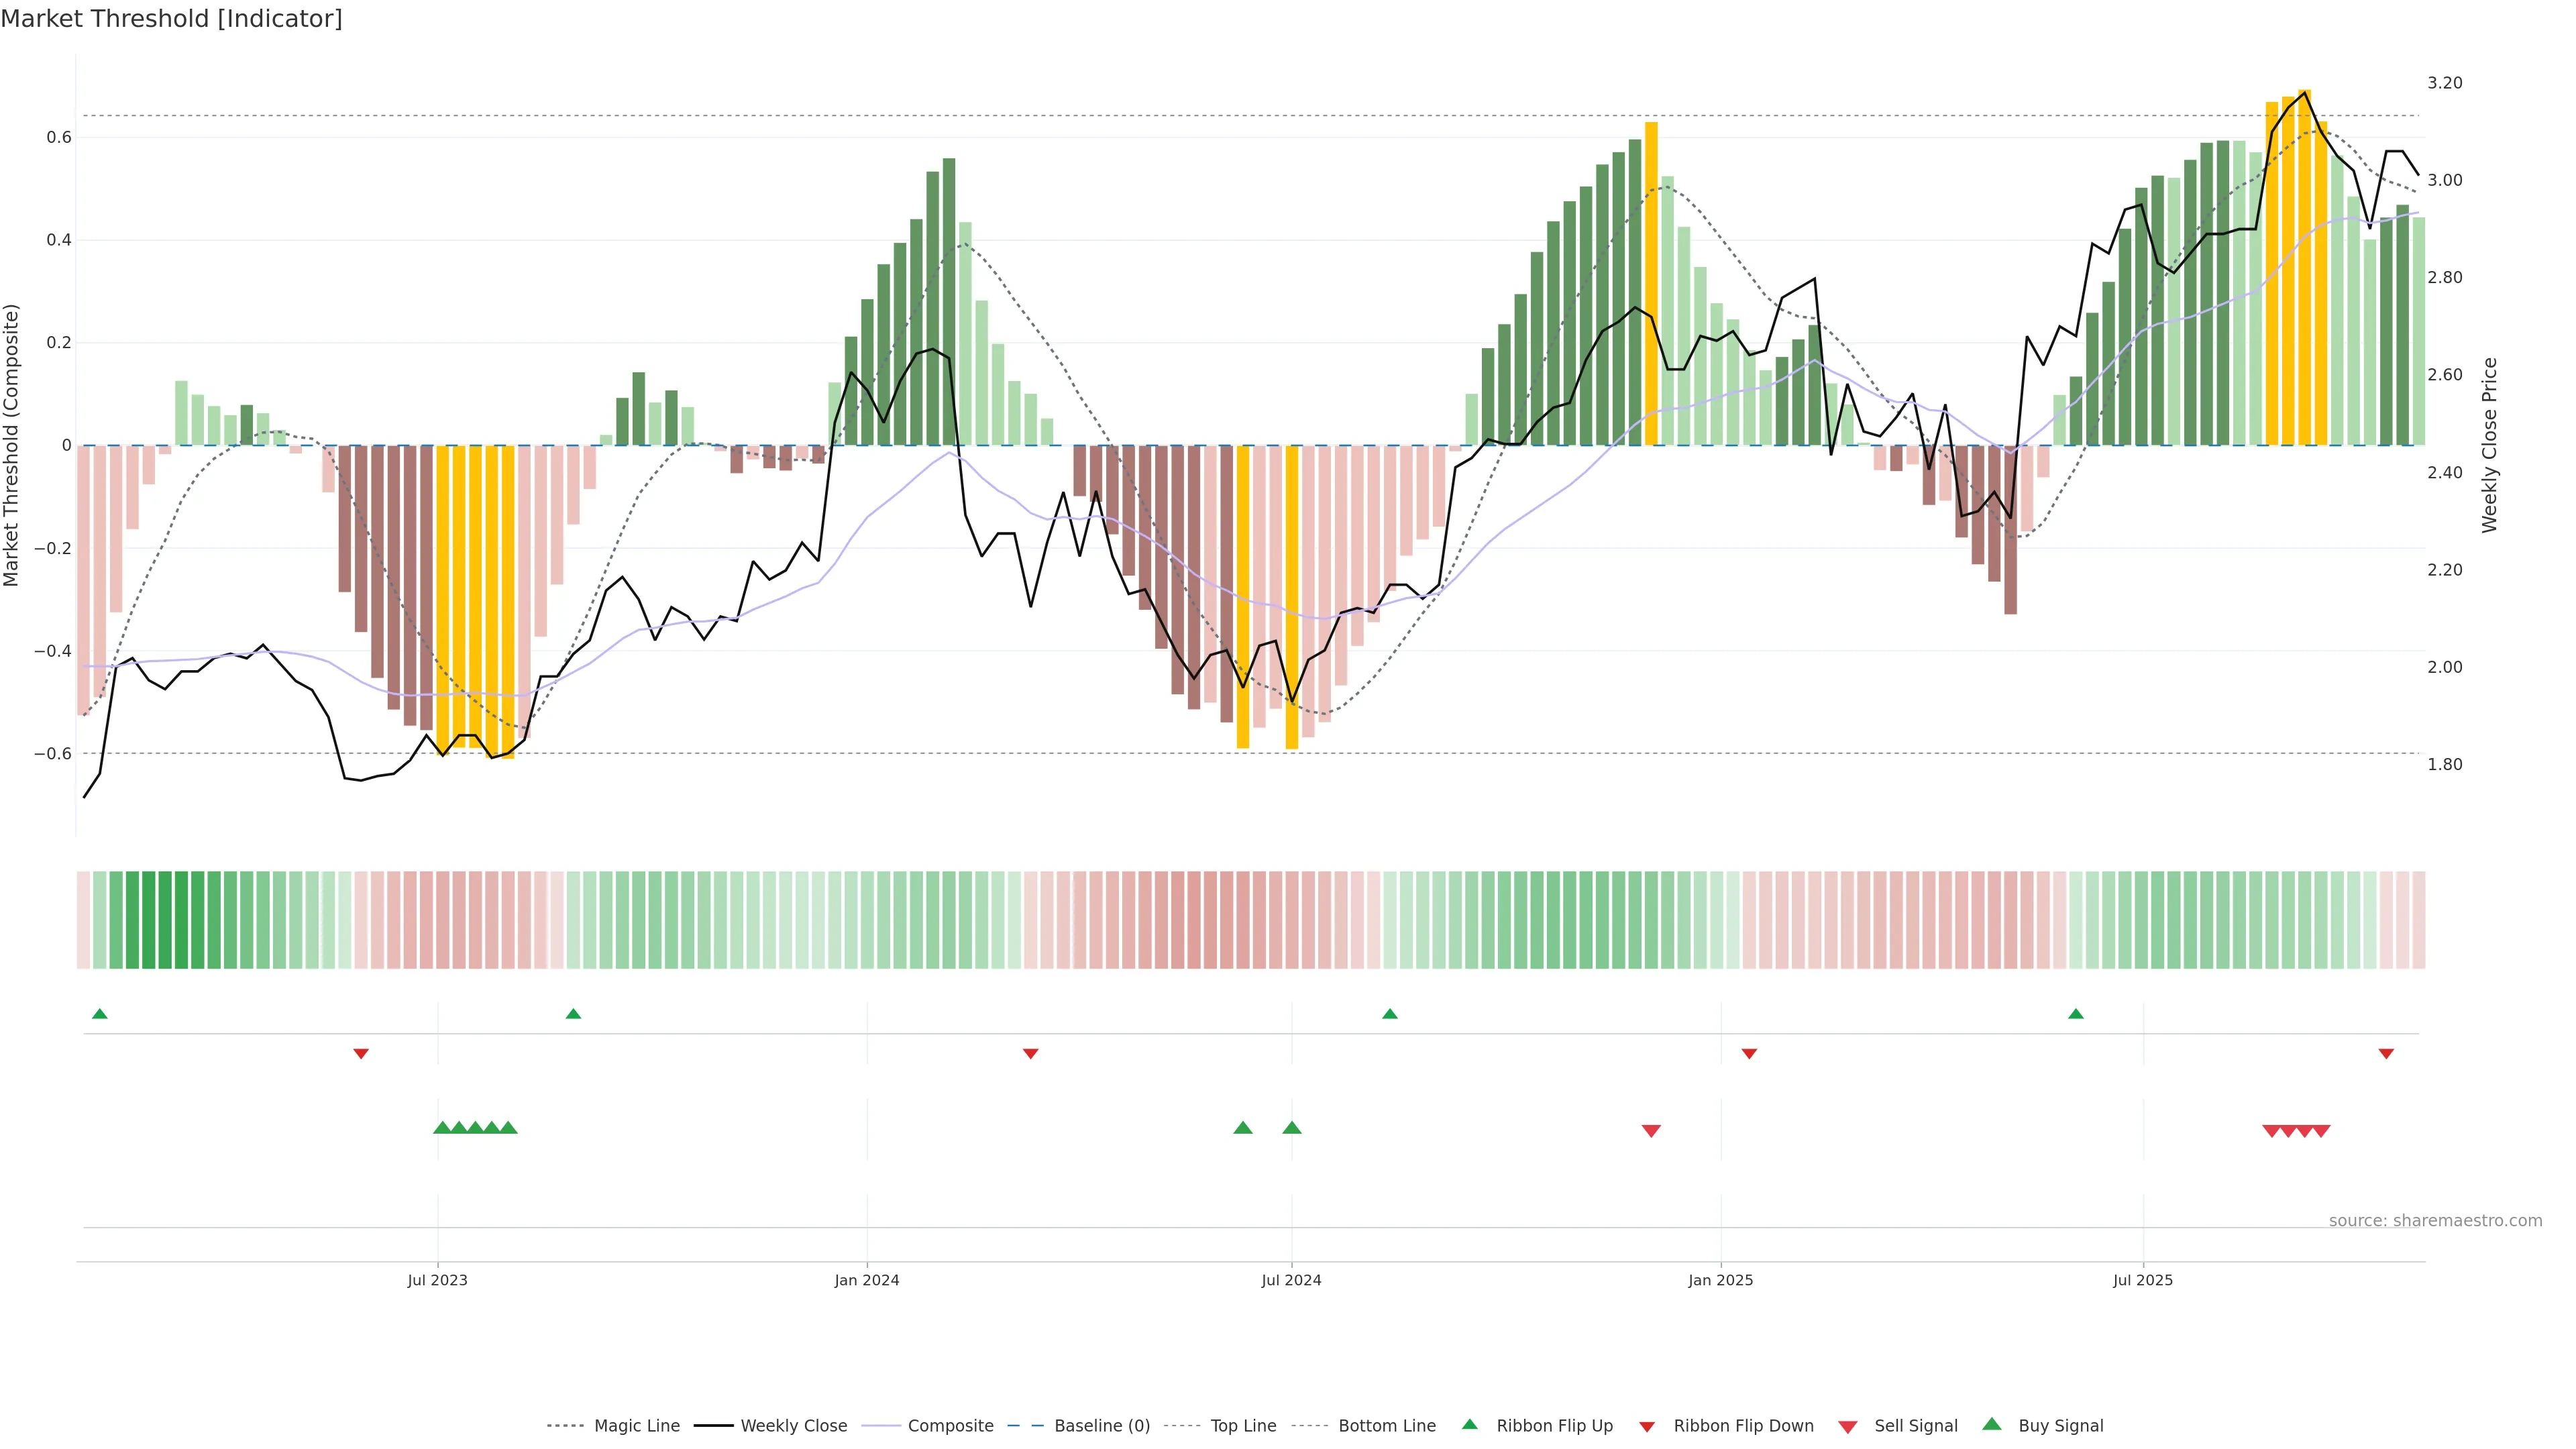Click the Jul 2025 x-axis label
Image resolution: width=2576 pixels, height=1449 pixels.
pos(2143,1280)
